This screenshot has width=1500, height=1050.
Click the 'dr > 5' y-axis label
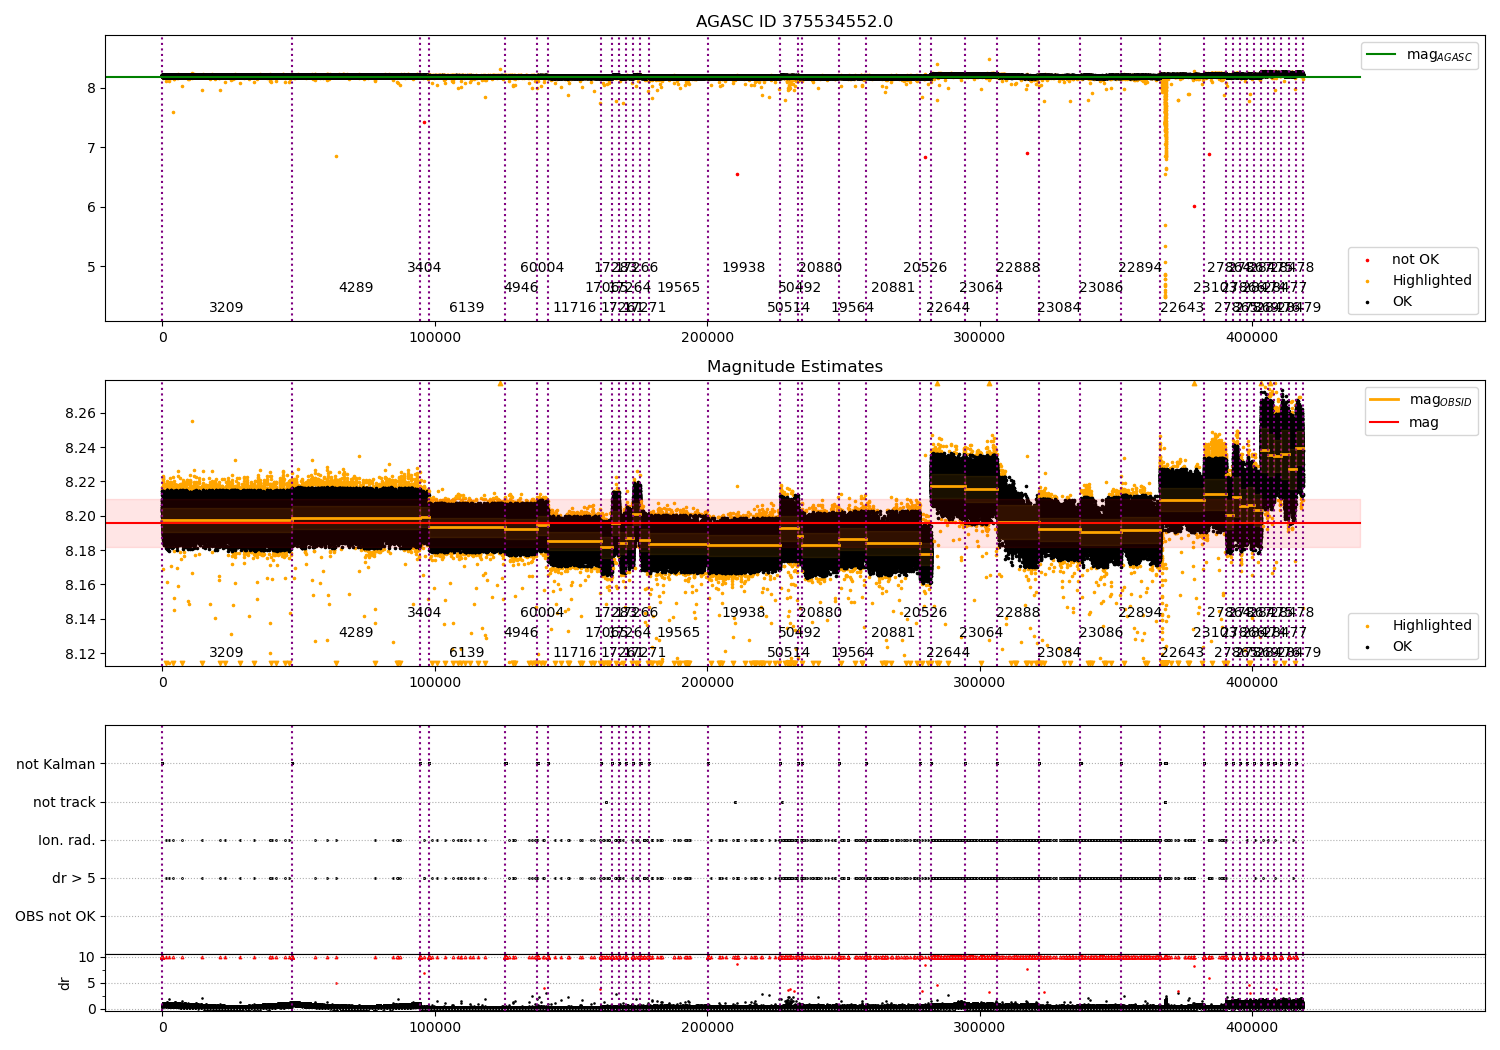74,878
